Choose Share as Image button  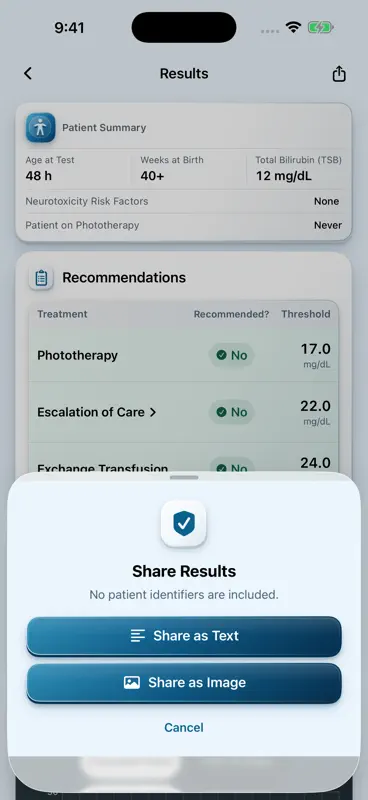coord(184,683)
